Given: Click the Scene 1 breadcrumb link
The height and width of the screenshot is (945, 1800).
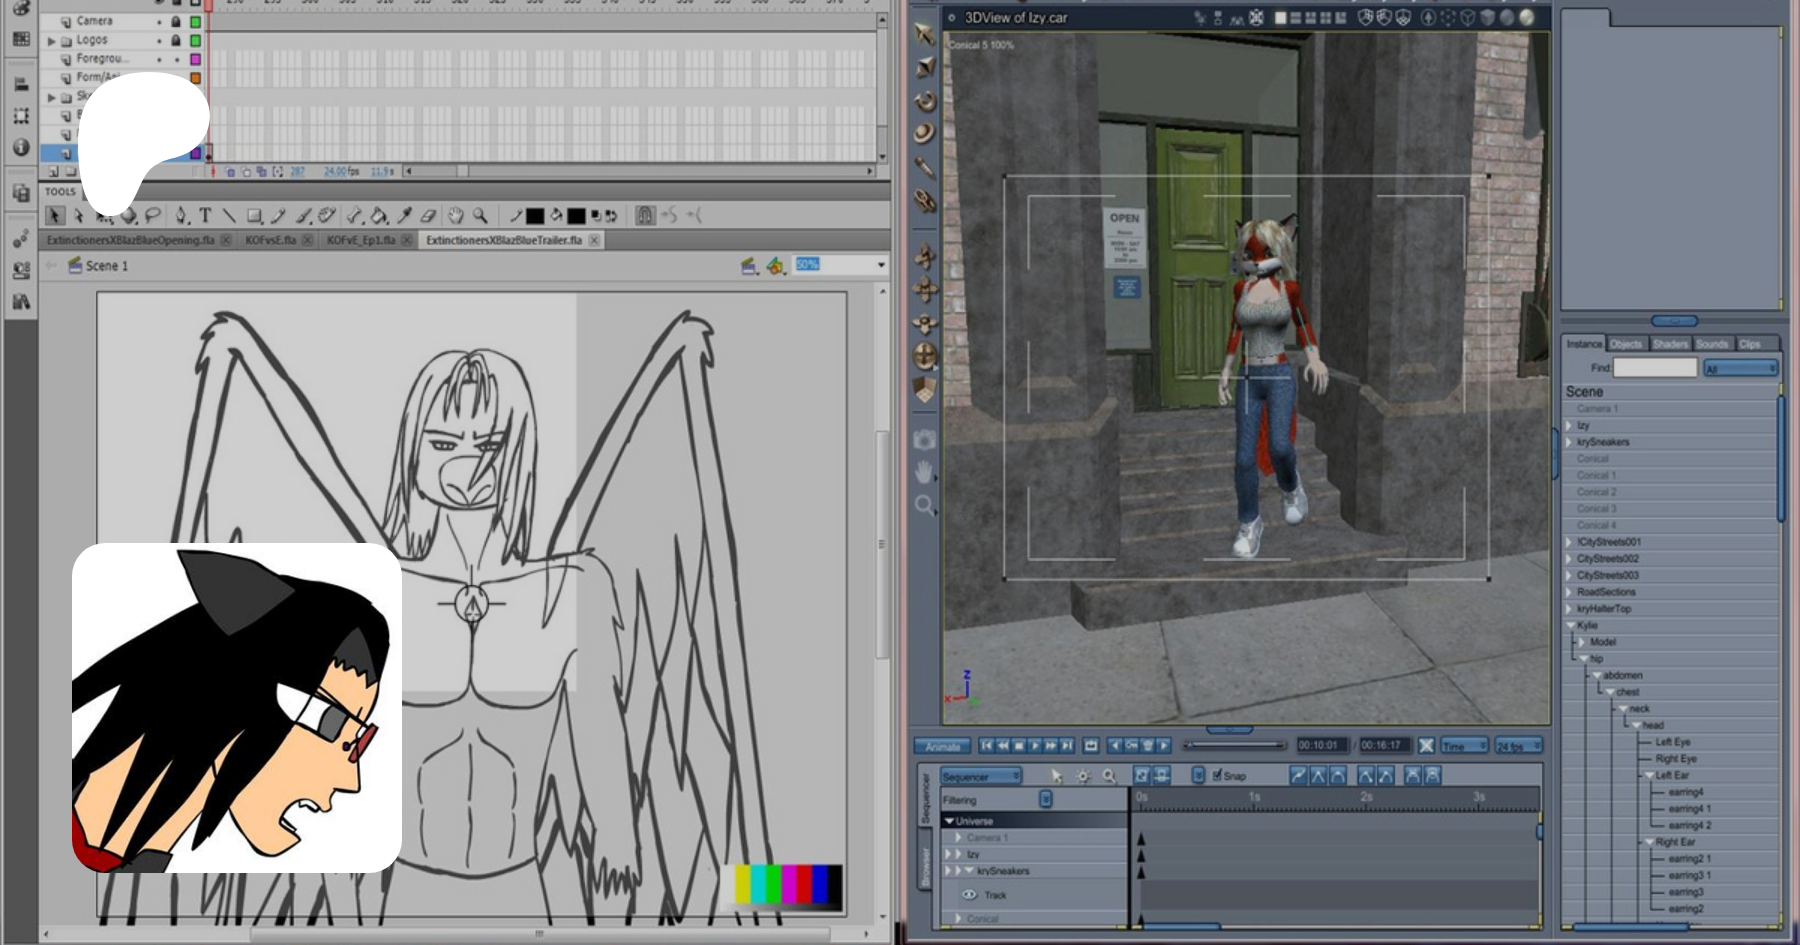Looking at the screenshot, I should tap(106, 266).
